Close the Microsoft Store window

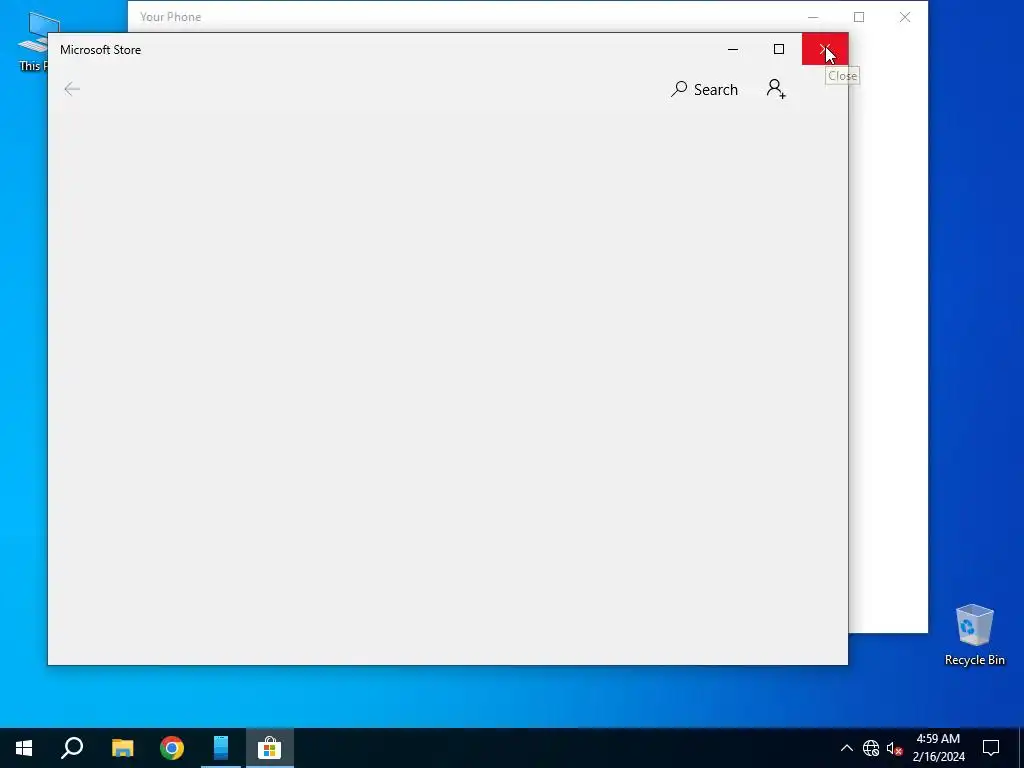click(x=825, y=49)
